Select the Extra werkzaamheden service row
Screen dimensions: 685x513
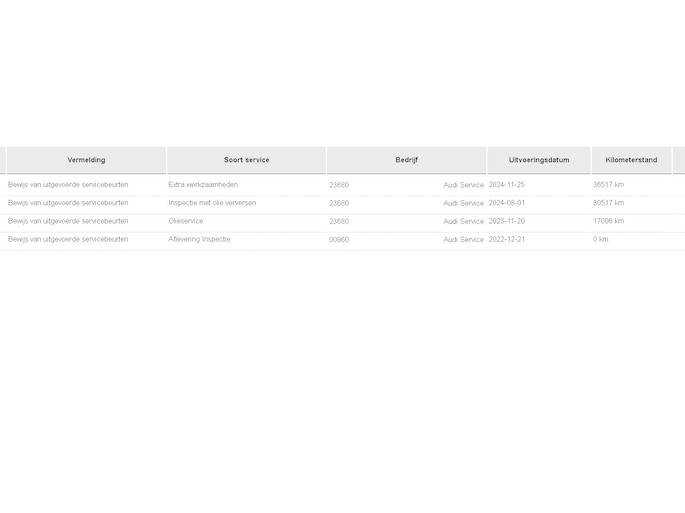pyautogui.click(x=203, y=185)
